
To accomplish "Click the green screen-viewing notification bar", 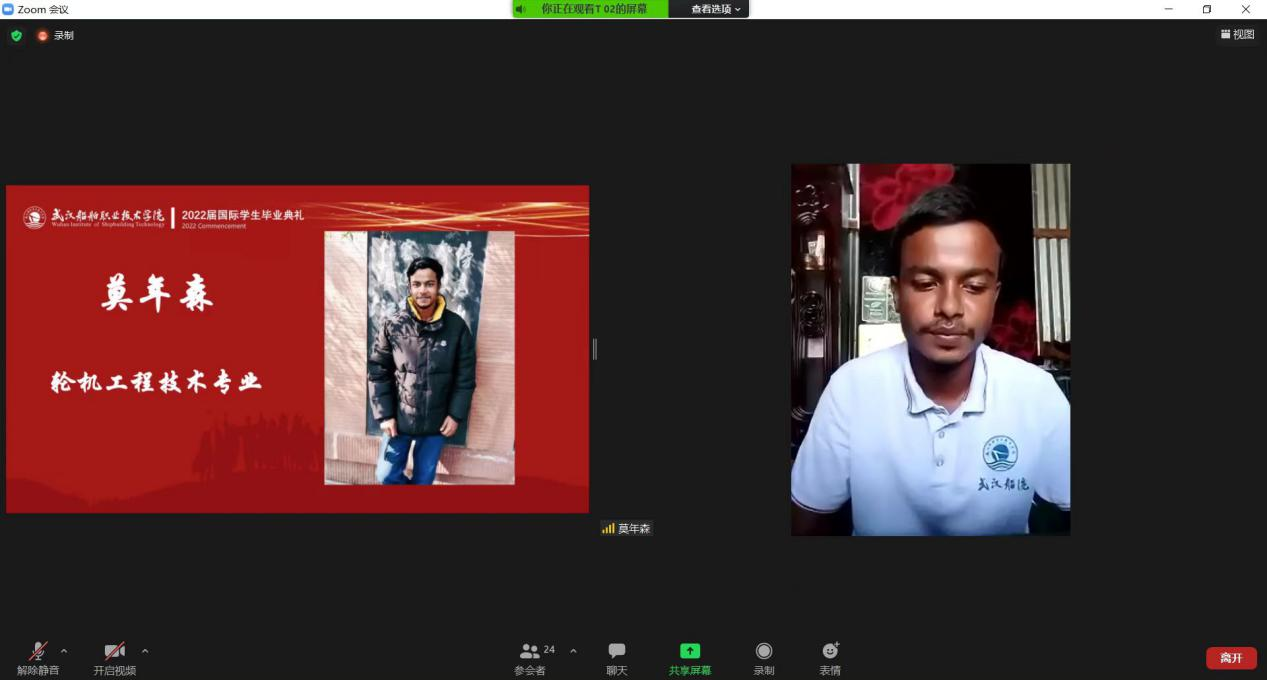I will [x=591, y=9].
